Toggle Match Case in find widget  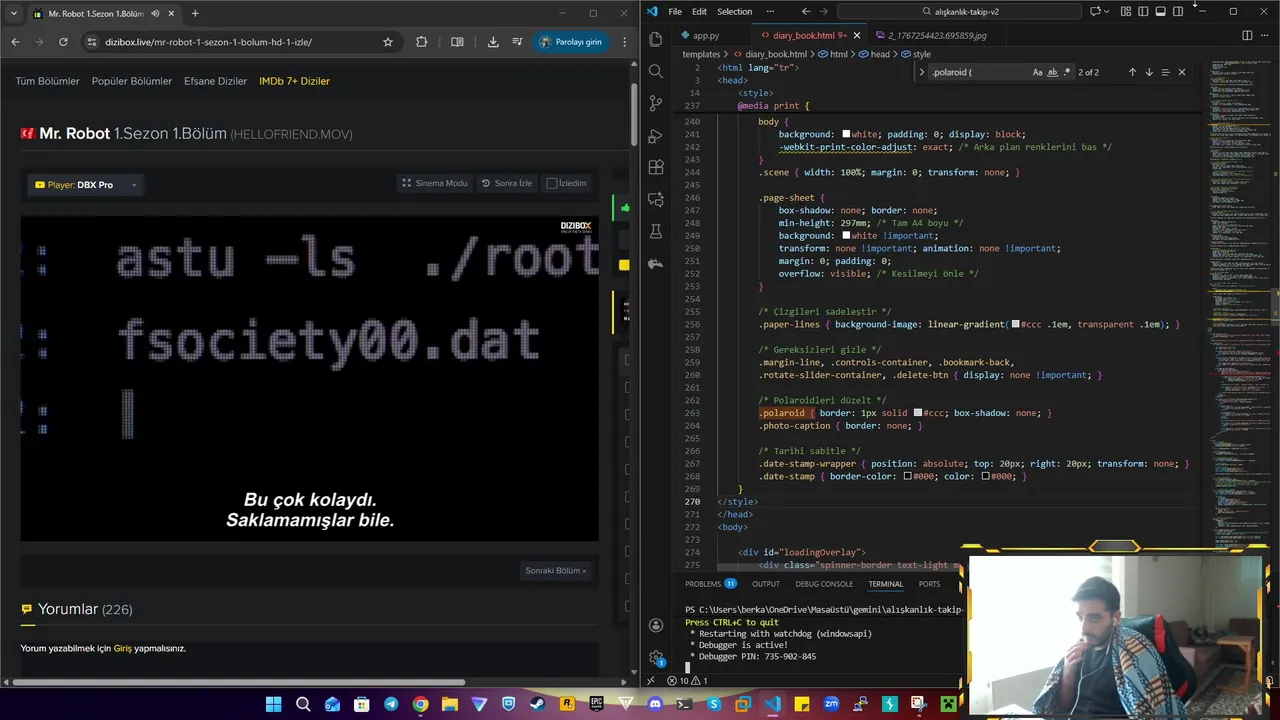click(x=1037, y=72)
